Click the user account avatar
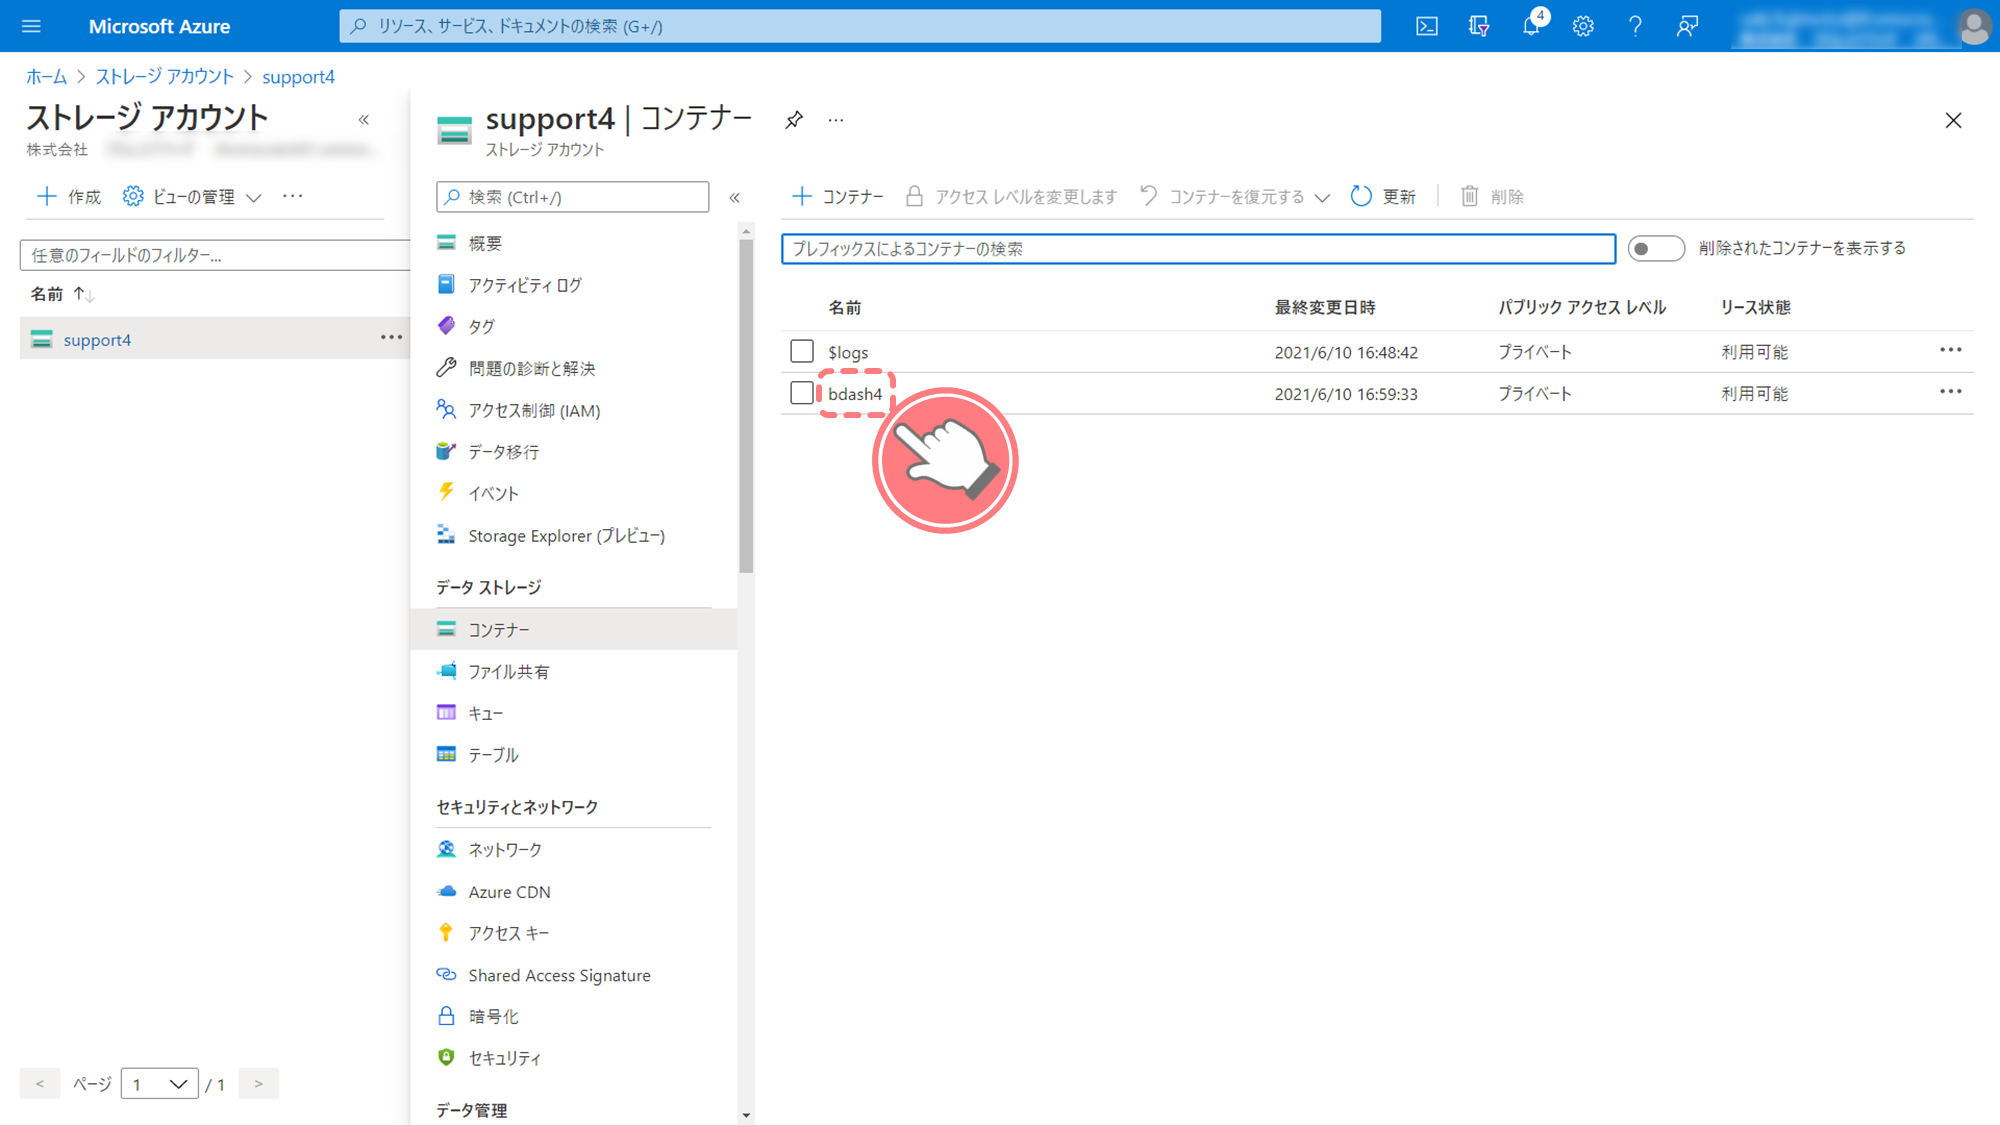 pos(1974,26)
